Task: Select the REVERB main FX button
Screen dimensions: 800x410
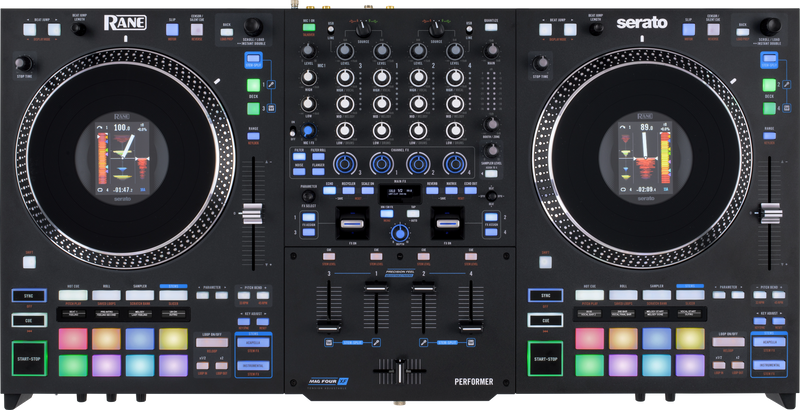Action: click(x=432, y=190)
